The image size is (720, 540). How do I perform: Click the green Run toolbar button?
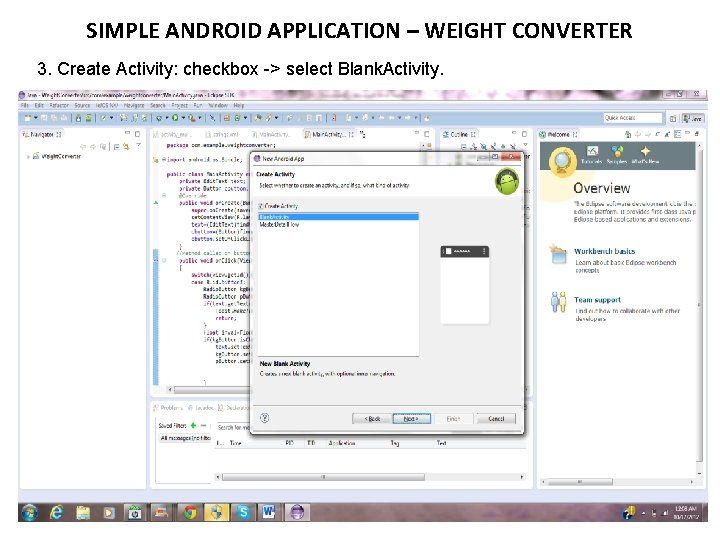tap(175, 118)
